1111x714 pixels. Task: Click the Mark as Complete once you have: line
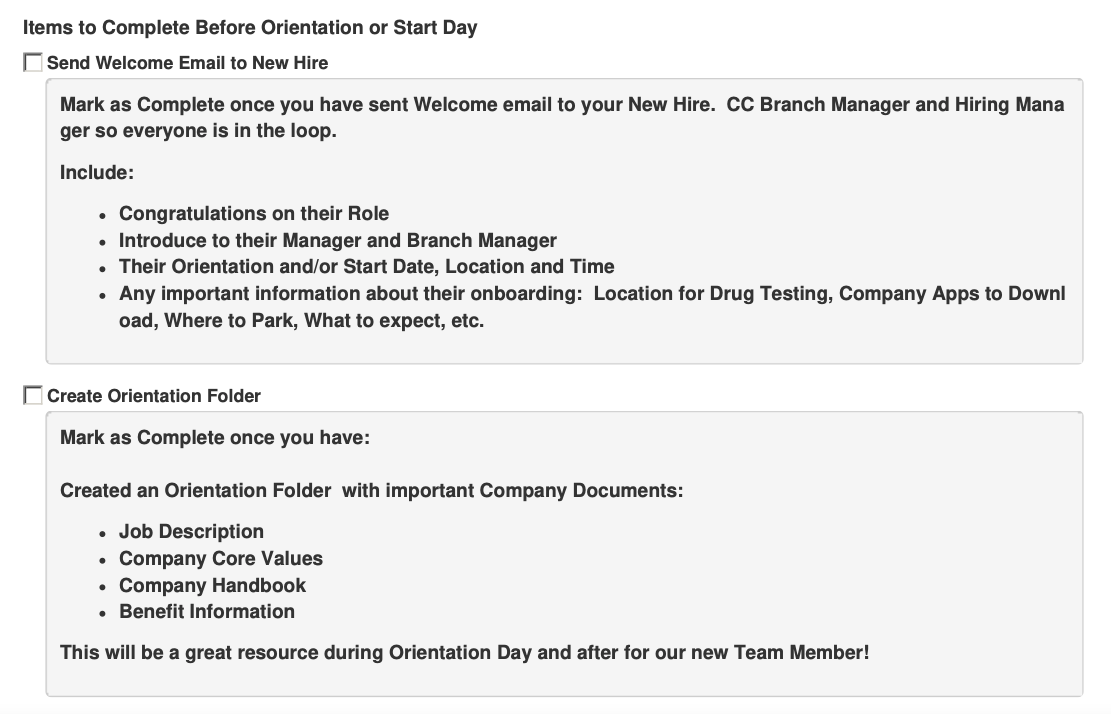coord(215,437)
